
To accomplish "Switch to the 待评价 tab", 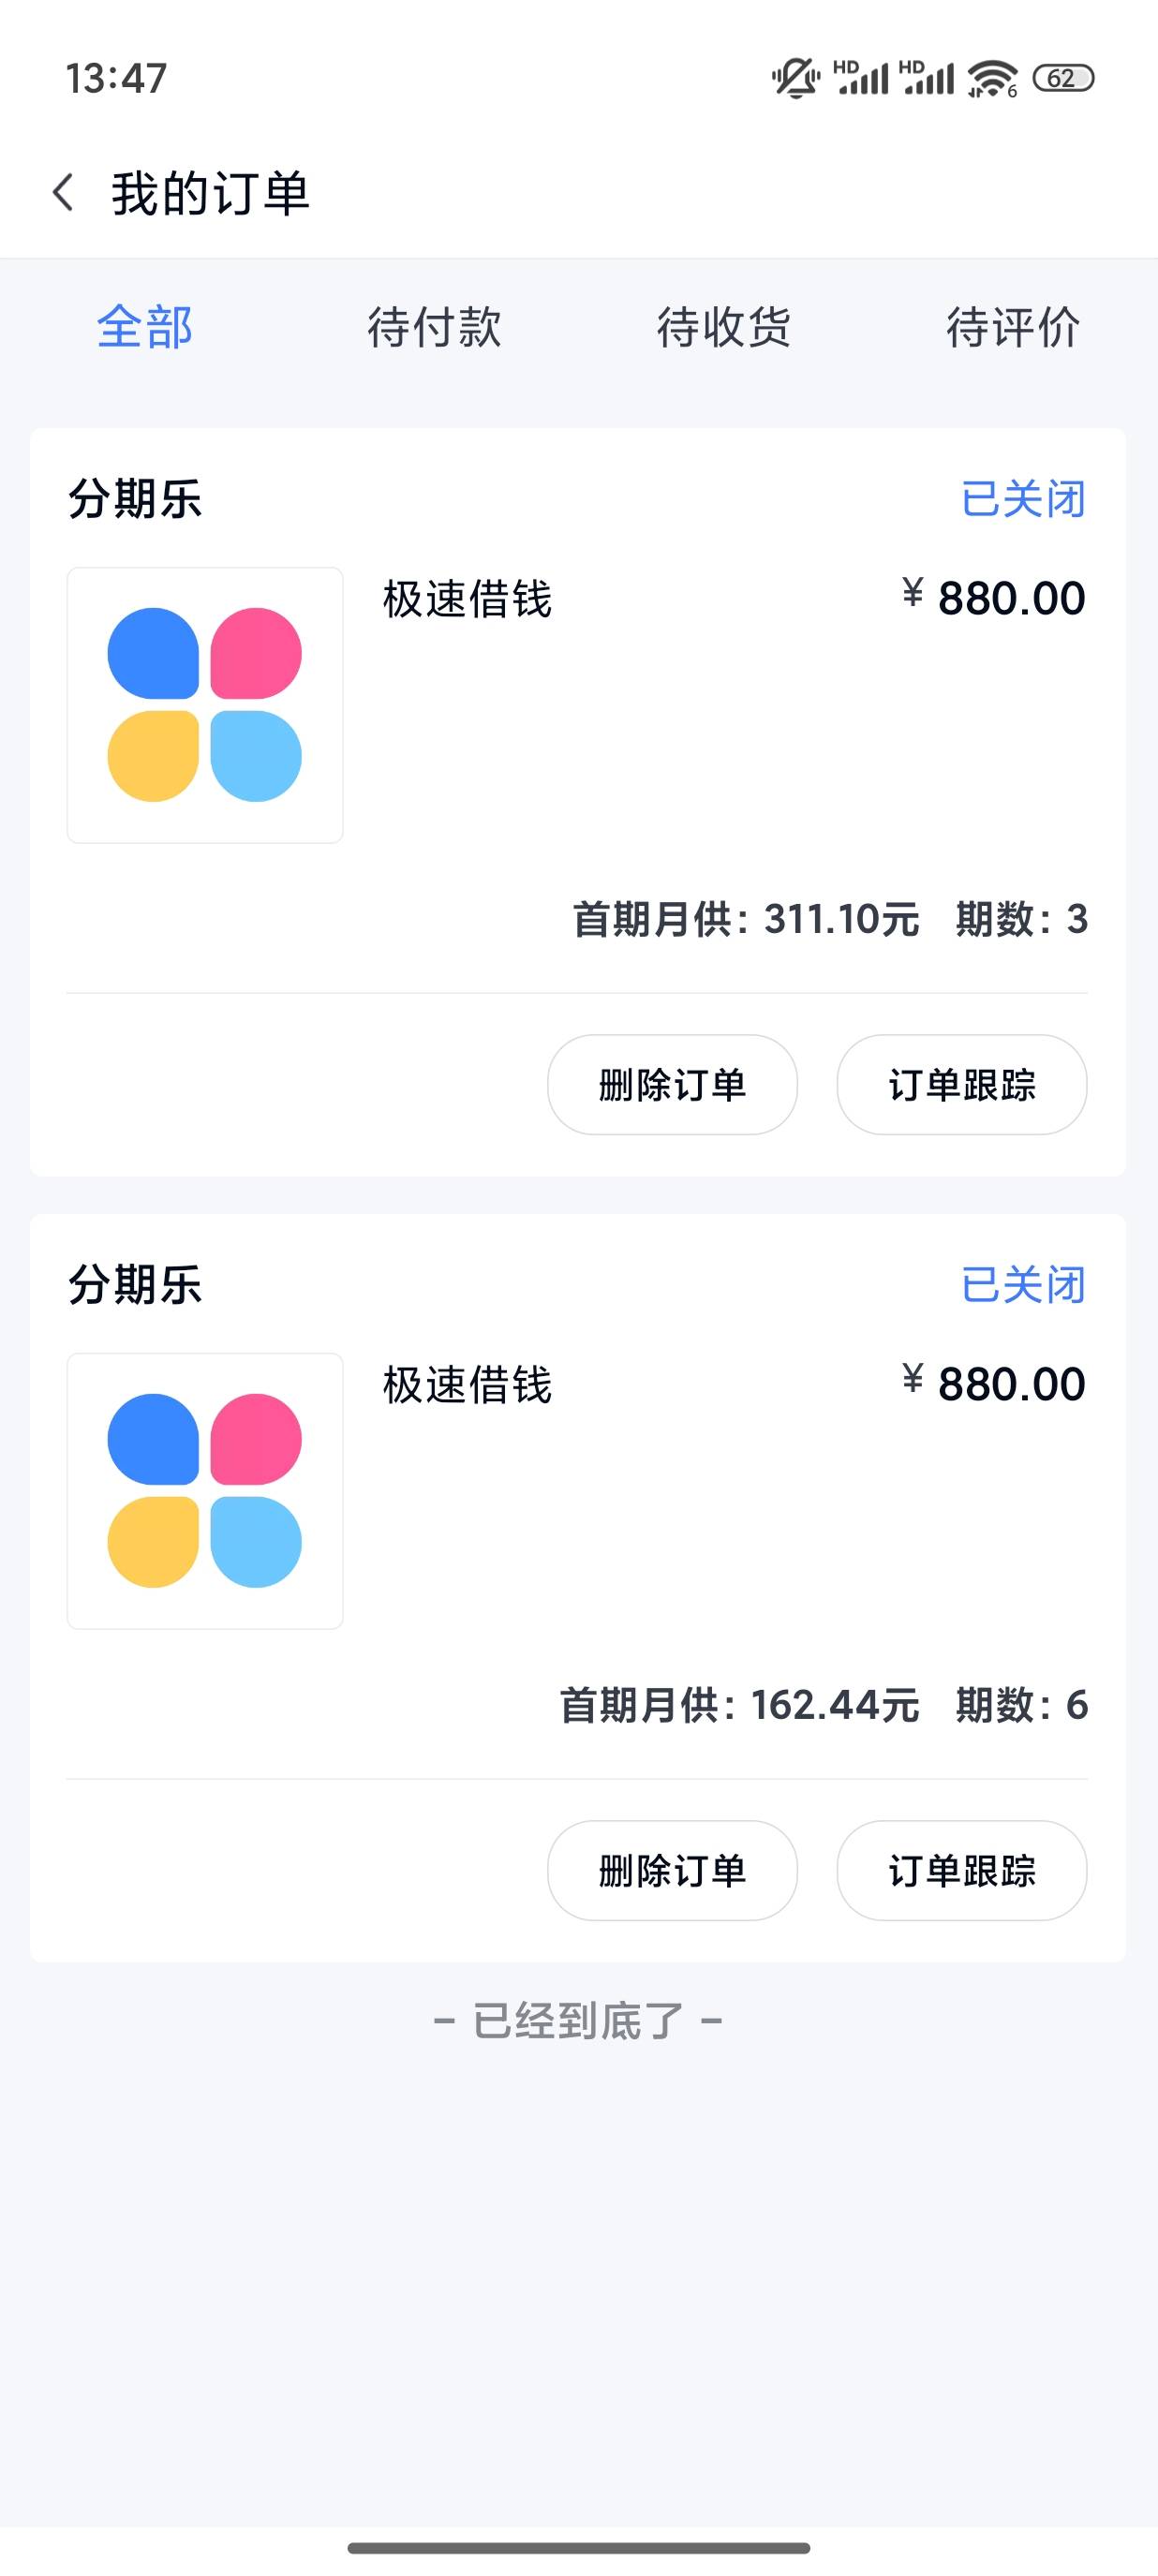I will coord(1013,327).
